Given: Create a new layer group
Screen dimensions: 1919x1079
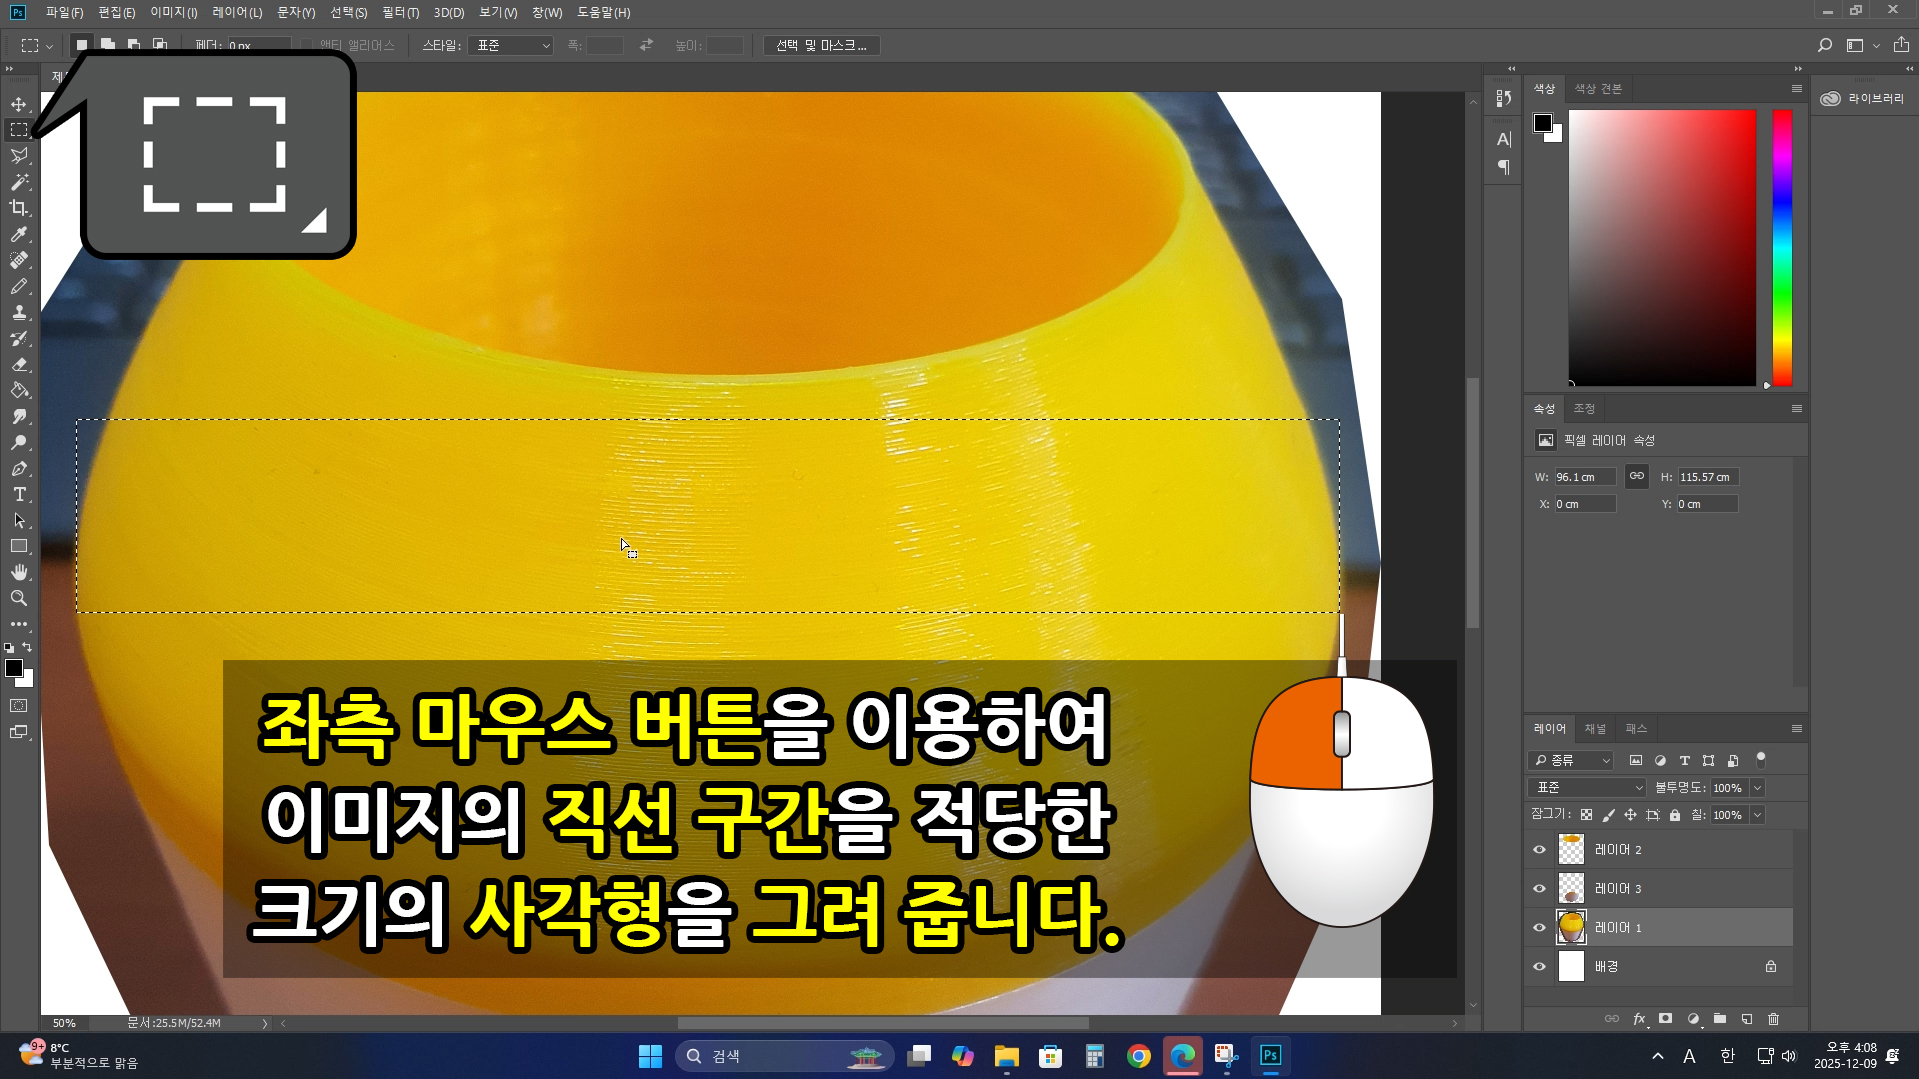Looking at the screenshot, I should coord(1720,1019).
